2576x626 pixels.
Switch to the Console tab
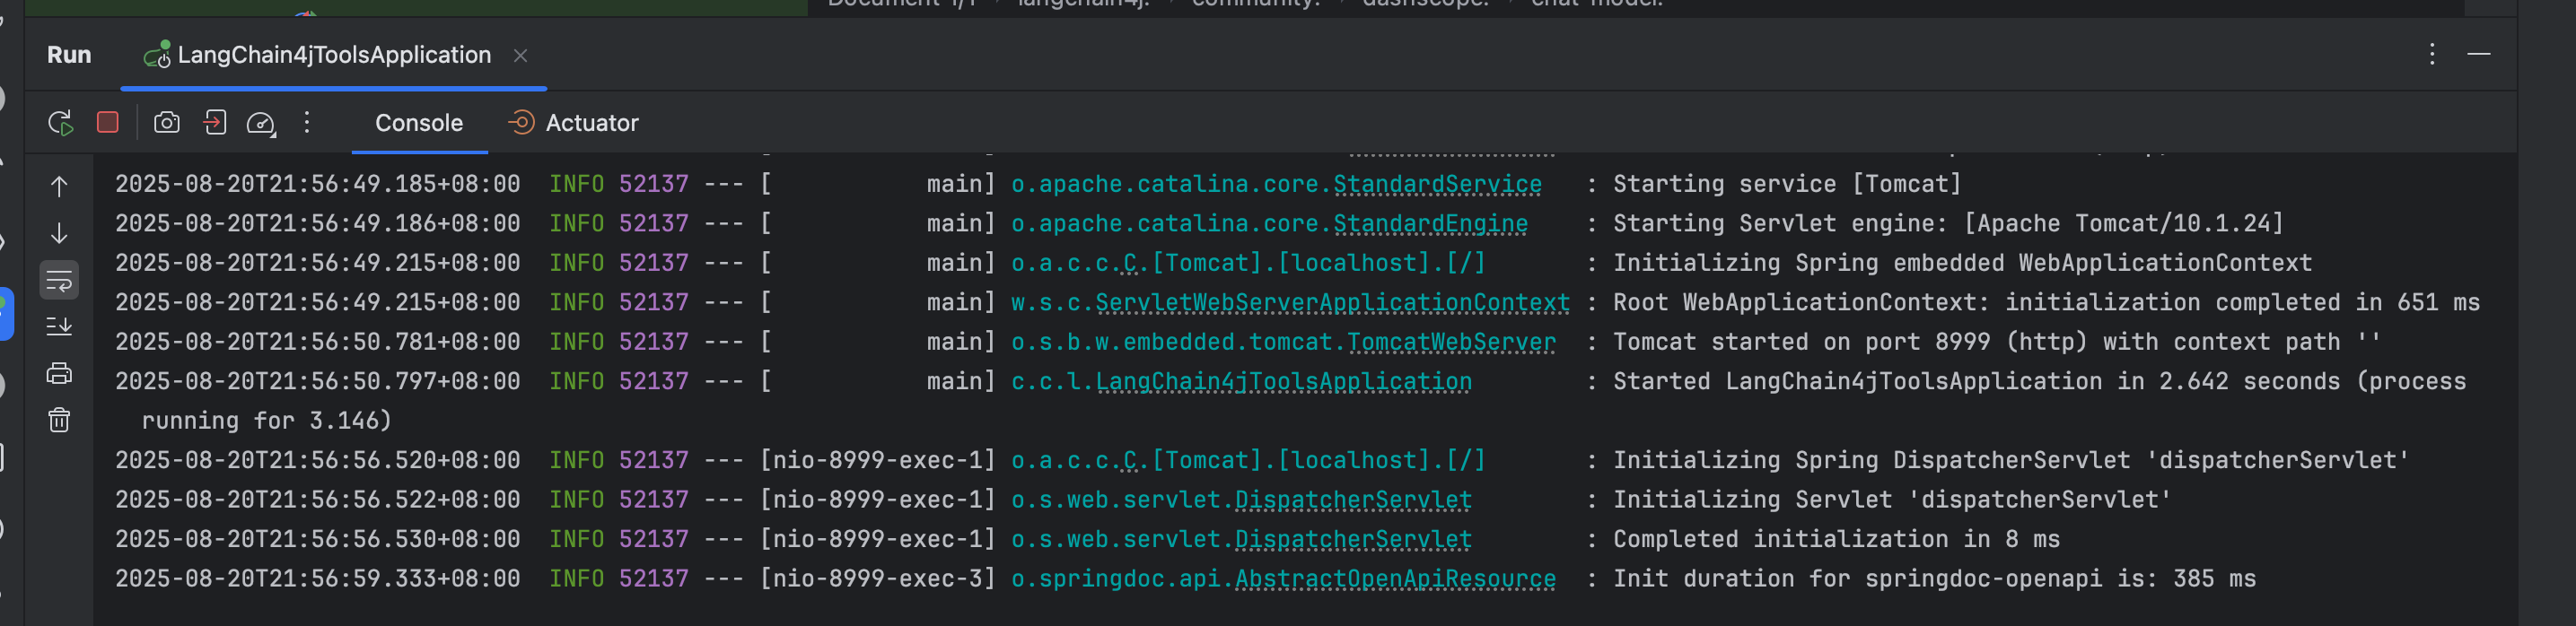419,123
